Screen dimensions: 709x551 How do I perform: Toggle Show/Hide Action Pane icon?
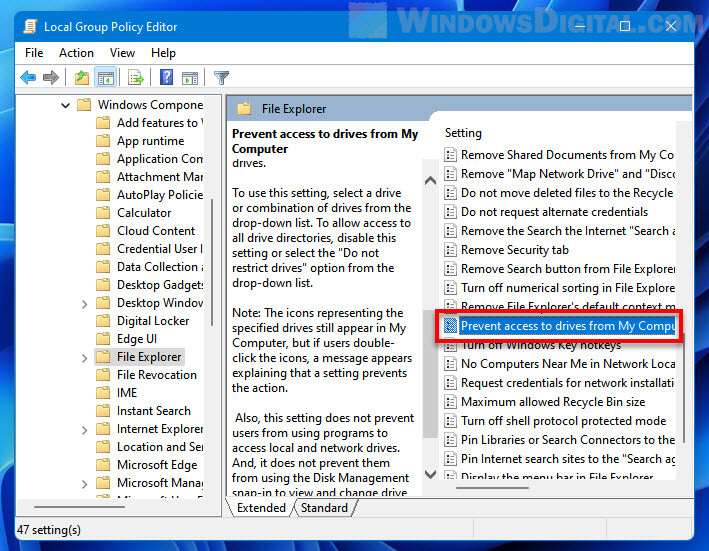click(x=190, y=77)
